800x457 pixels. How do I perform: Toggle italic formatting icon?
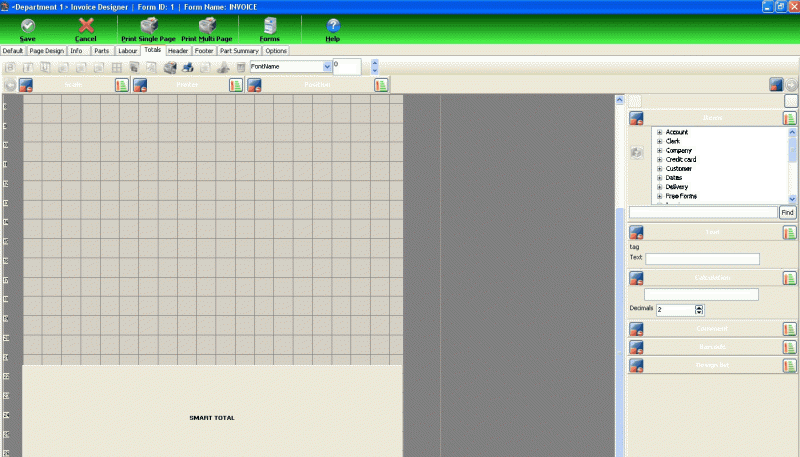(x=28, y=67)
